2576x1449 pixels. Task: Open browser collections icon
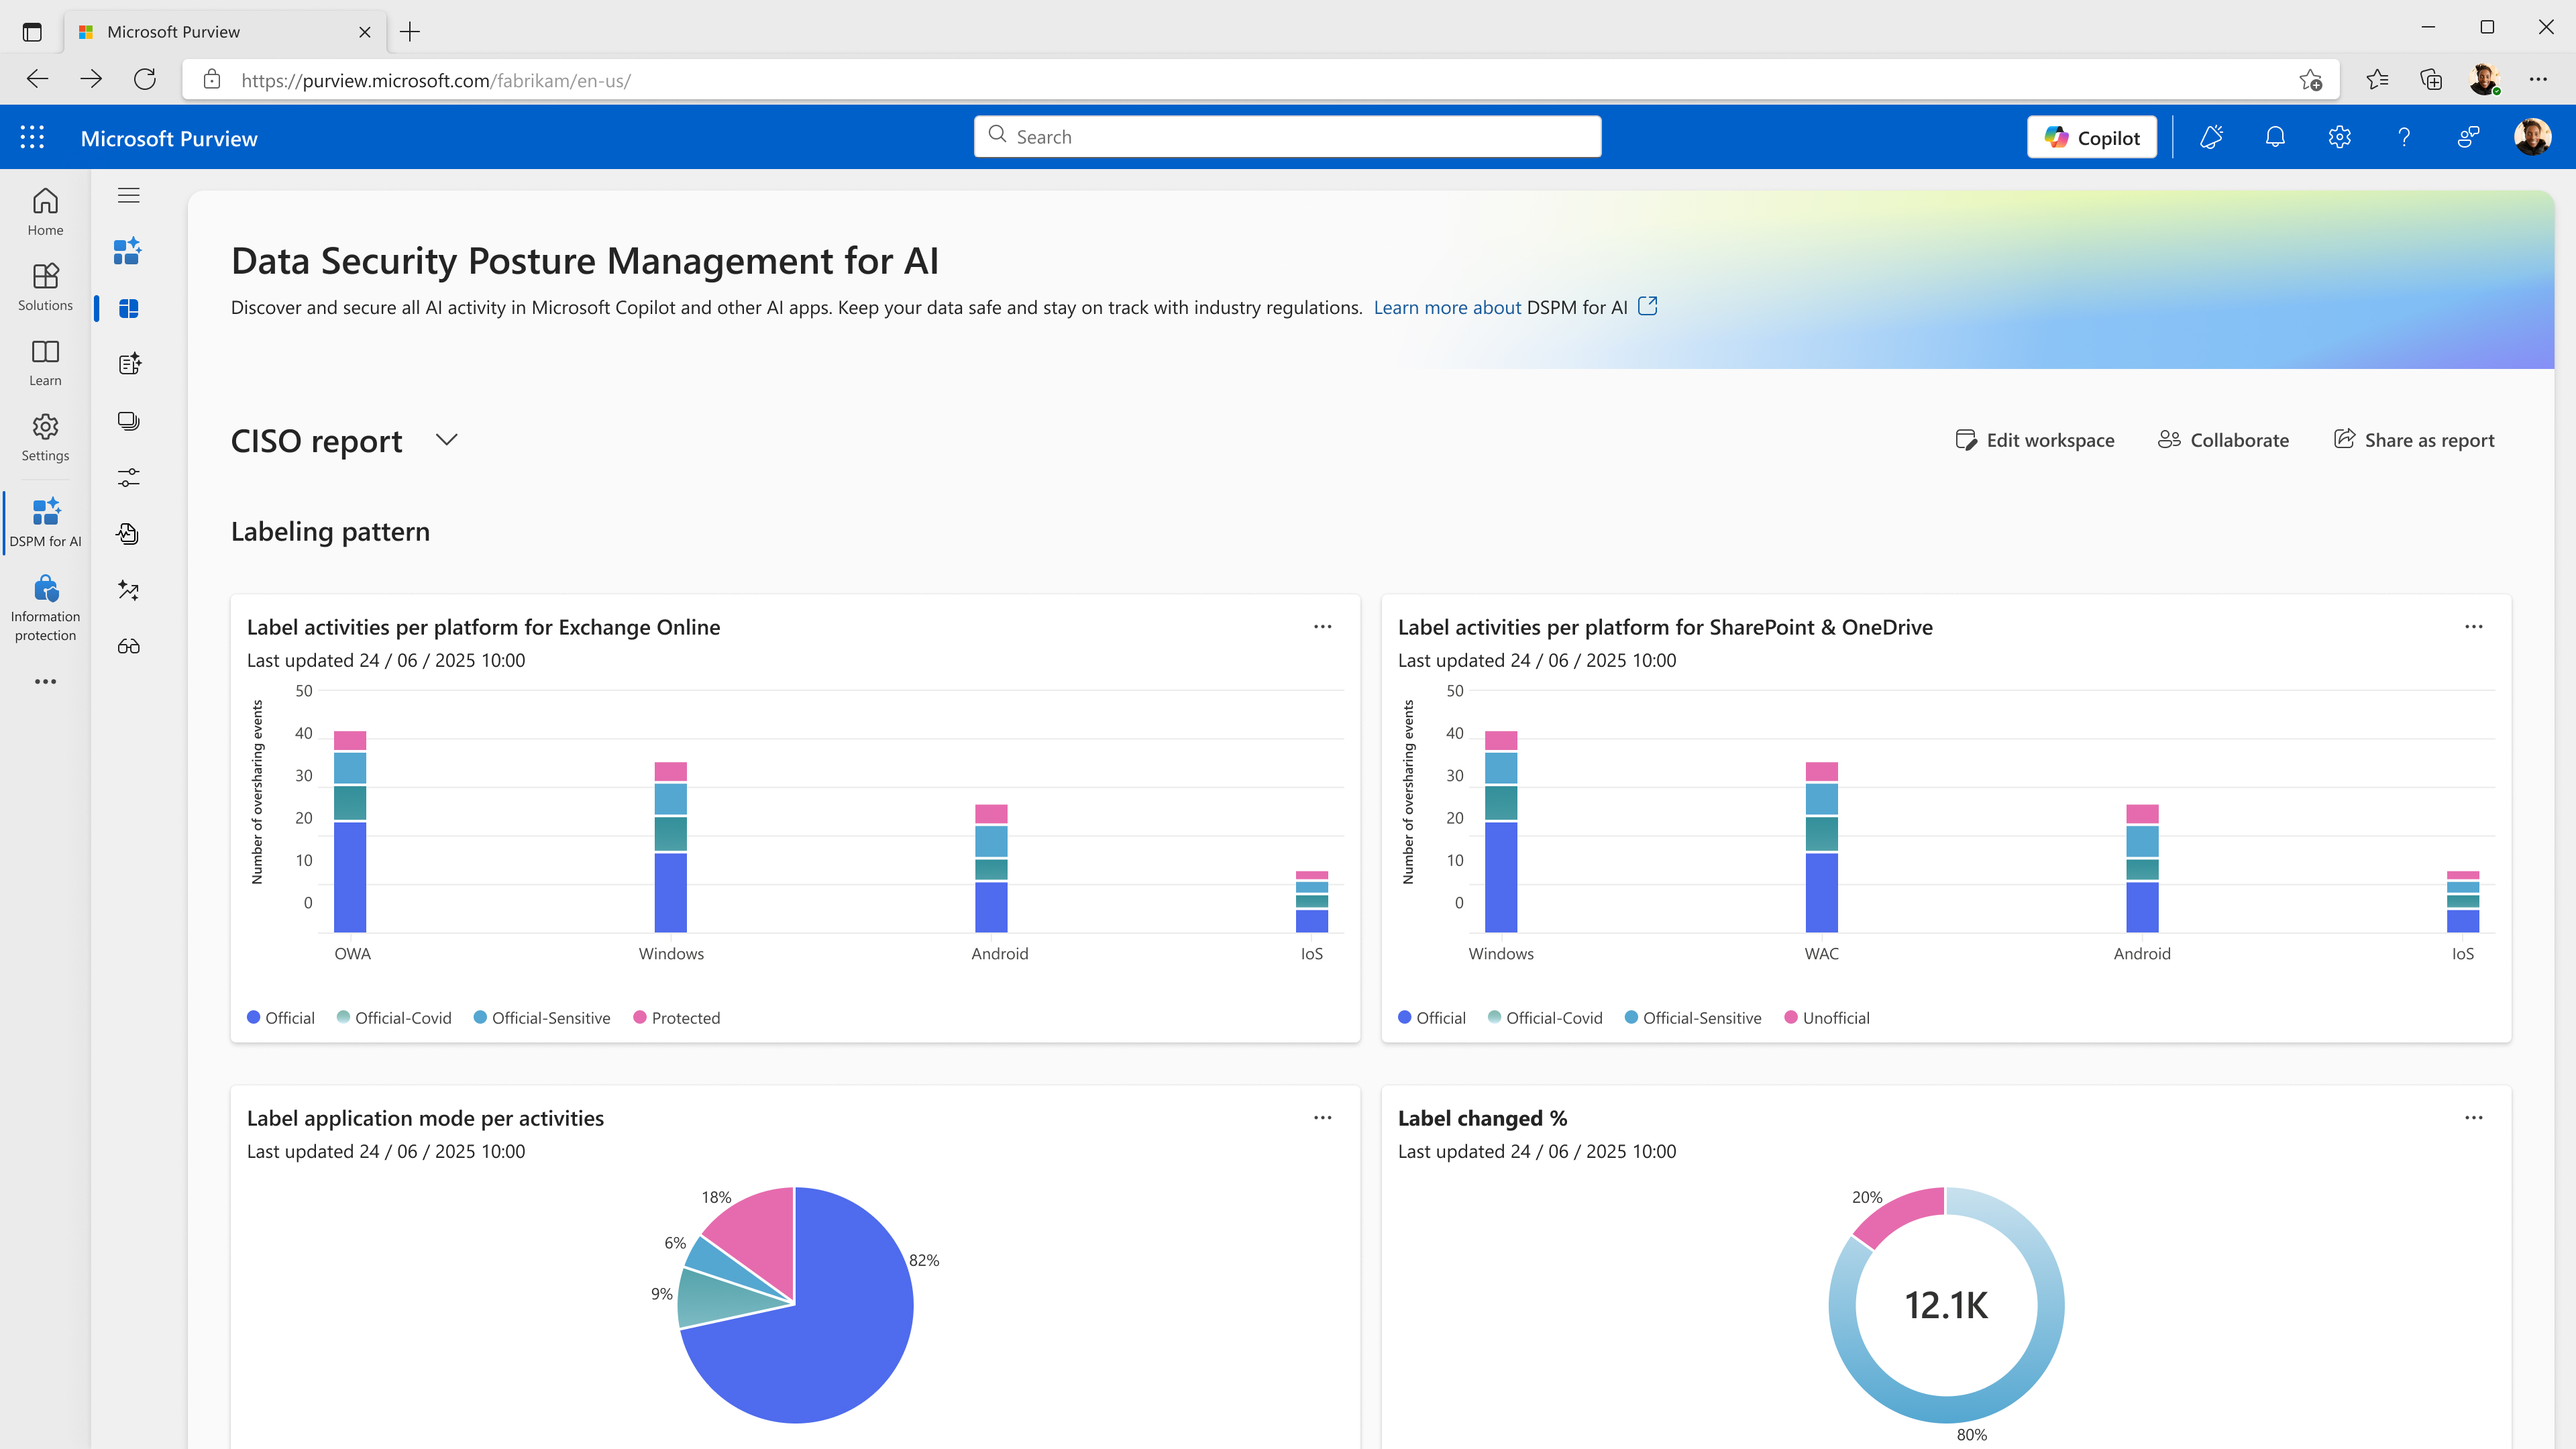[x=2431, y=79]
